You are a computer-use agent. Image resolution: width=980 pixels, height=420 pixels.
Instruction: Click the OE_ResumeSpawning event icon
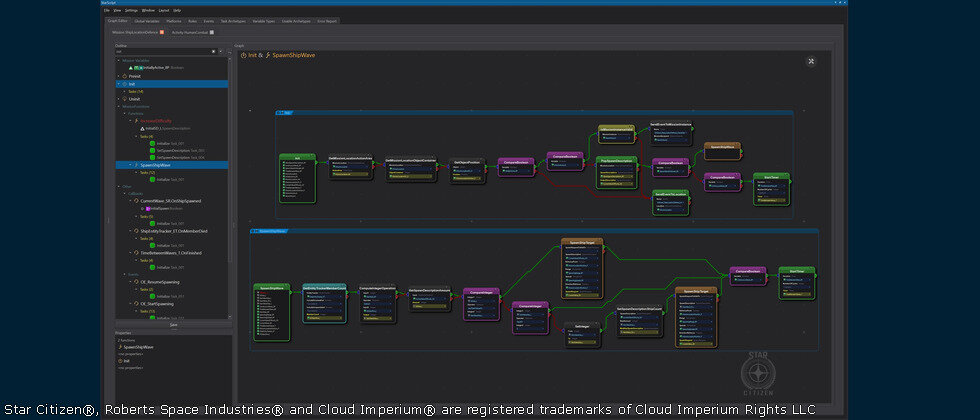click(136, 282)
